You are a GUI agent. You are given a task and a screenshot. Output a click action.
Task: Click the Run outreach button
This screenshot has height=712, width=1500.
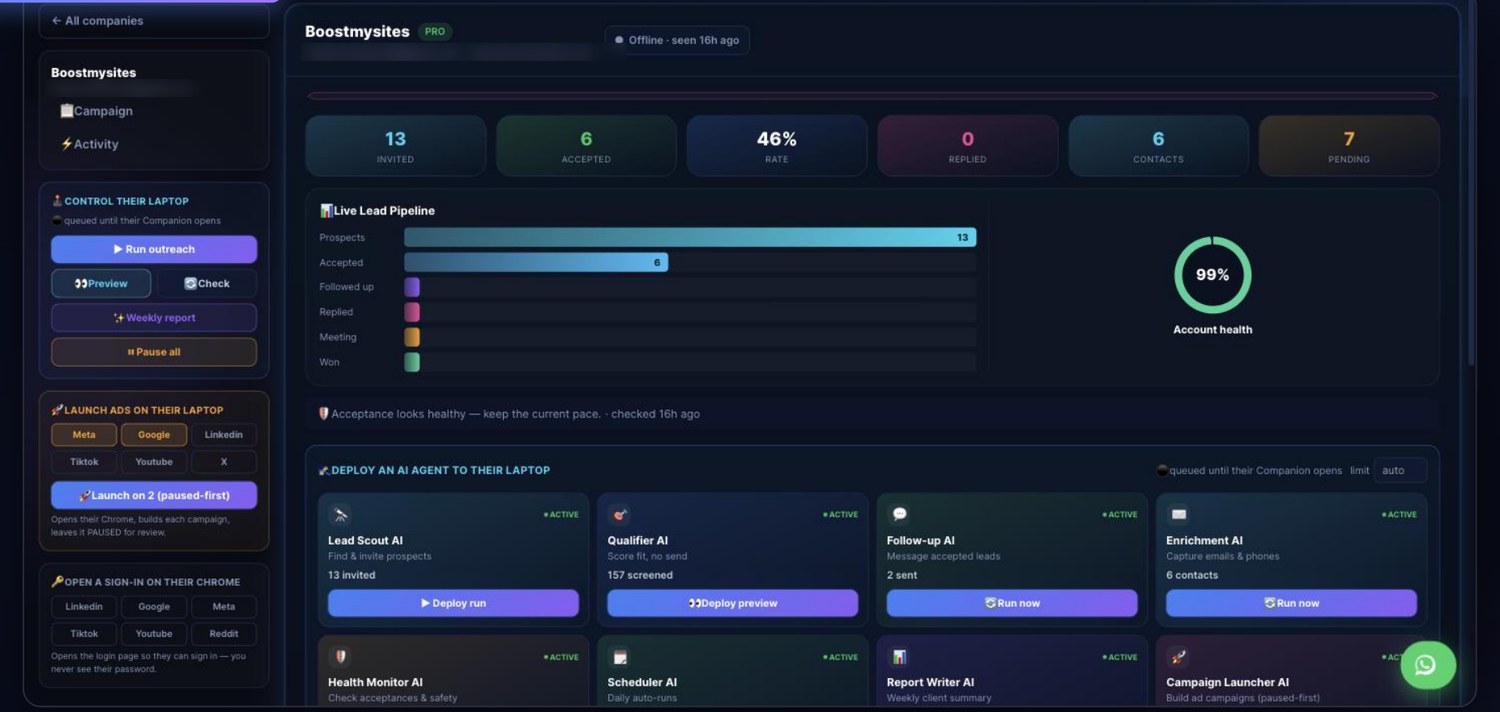coord(154,249)
